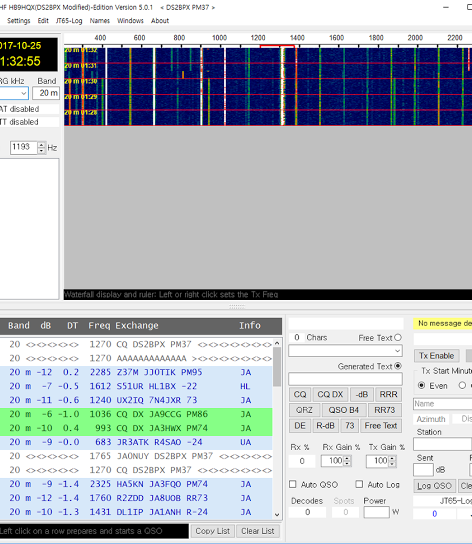Click the CQ button

click(300, 394)
